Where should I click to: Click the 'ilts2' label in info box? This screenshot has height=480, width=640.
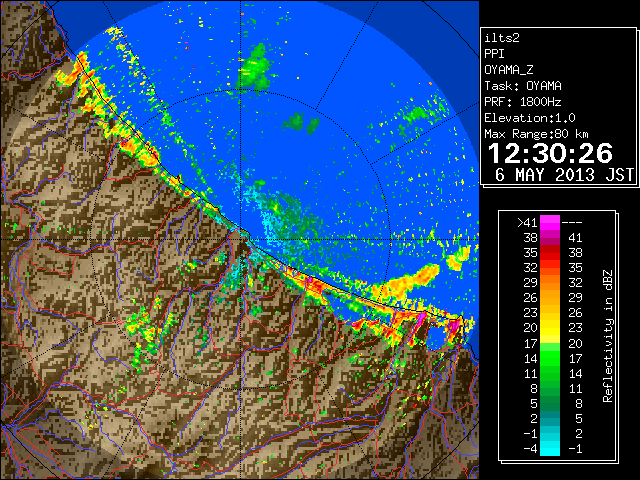click(502, 38)
